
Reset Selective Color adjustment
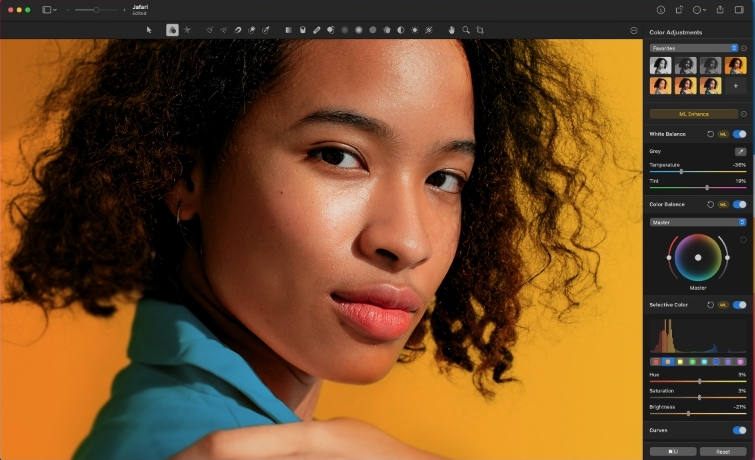[x=710, y=305]
